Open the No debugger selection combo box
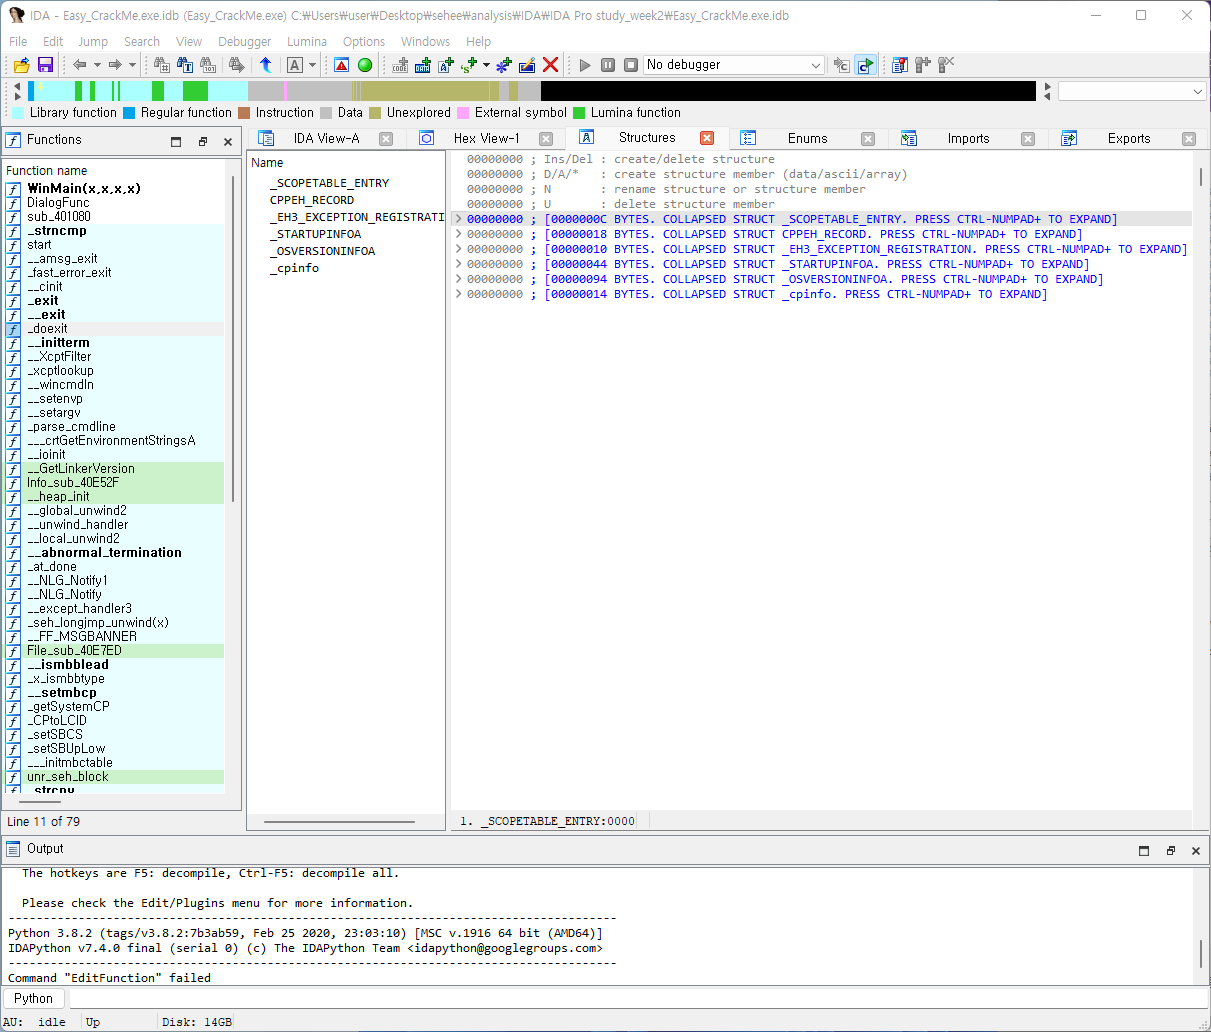The image size is (1211, 1032). 733,65
